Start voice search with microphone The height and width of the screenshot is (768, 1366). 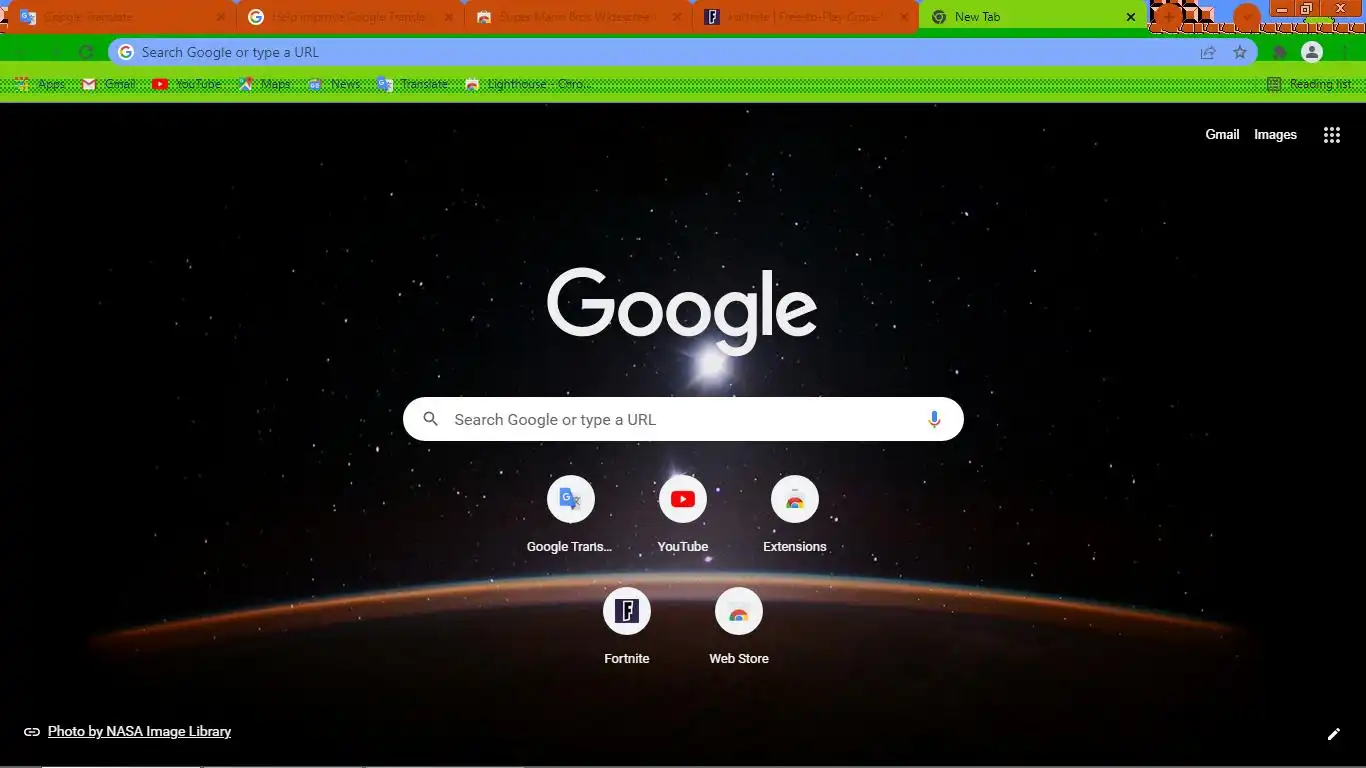934,420
